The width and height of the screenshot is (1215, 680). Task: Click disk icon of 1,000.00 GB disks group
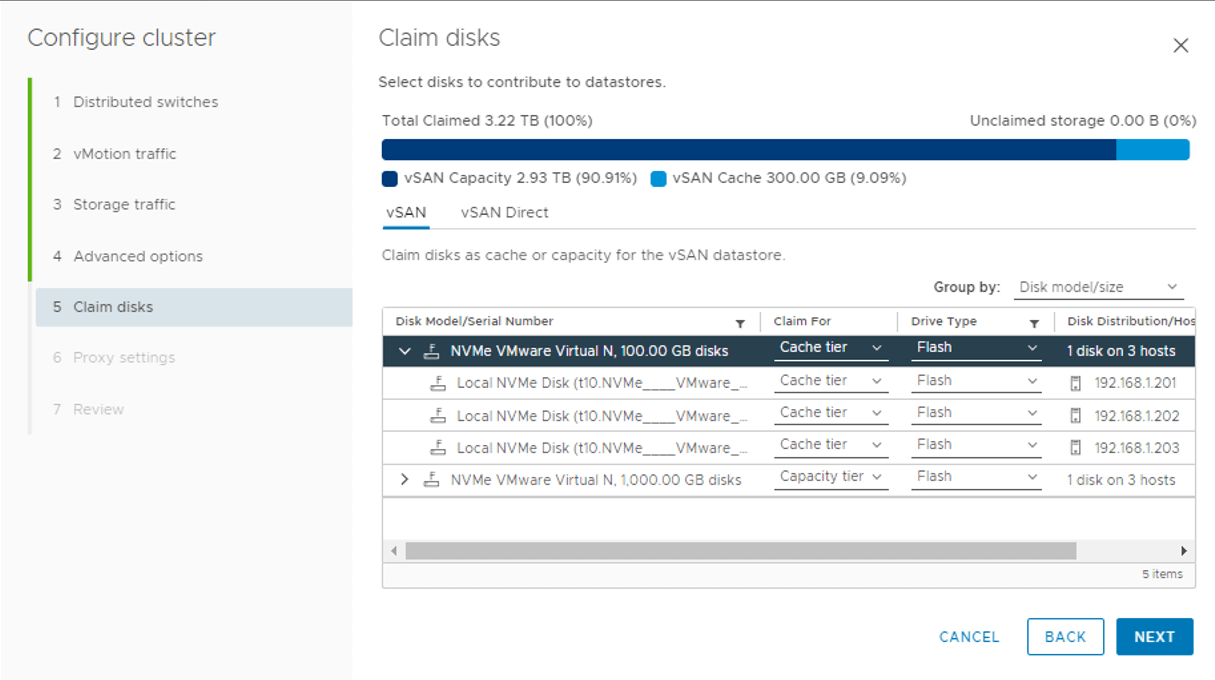(431, 479)
